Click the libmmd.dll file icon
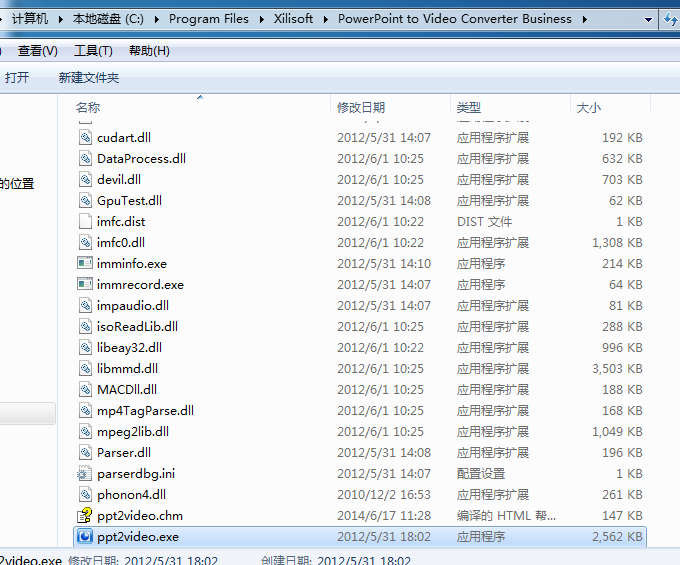Screen dimensions: 680x565 click(85, 369)
